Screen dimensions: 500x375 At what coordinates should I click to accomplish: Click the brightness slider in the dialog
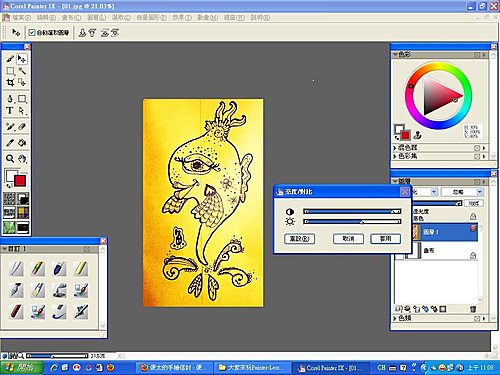click(x=352, y=222)
